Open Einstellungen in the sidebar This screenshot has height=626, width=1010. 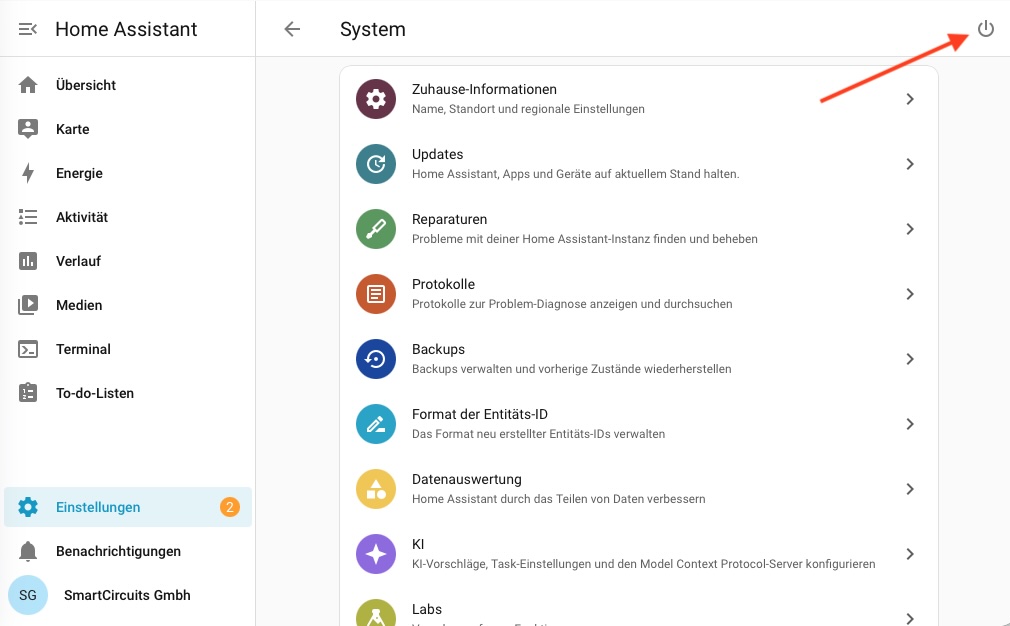pyautogui.click(x=128, y=507)
